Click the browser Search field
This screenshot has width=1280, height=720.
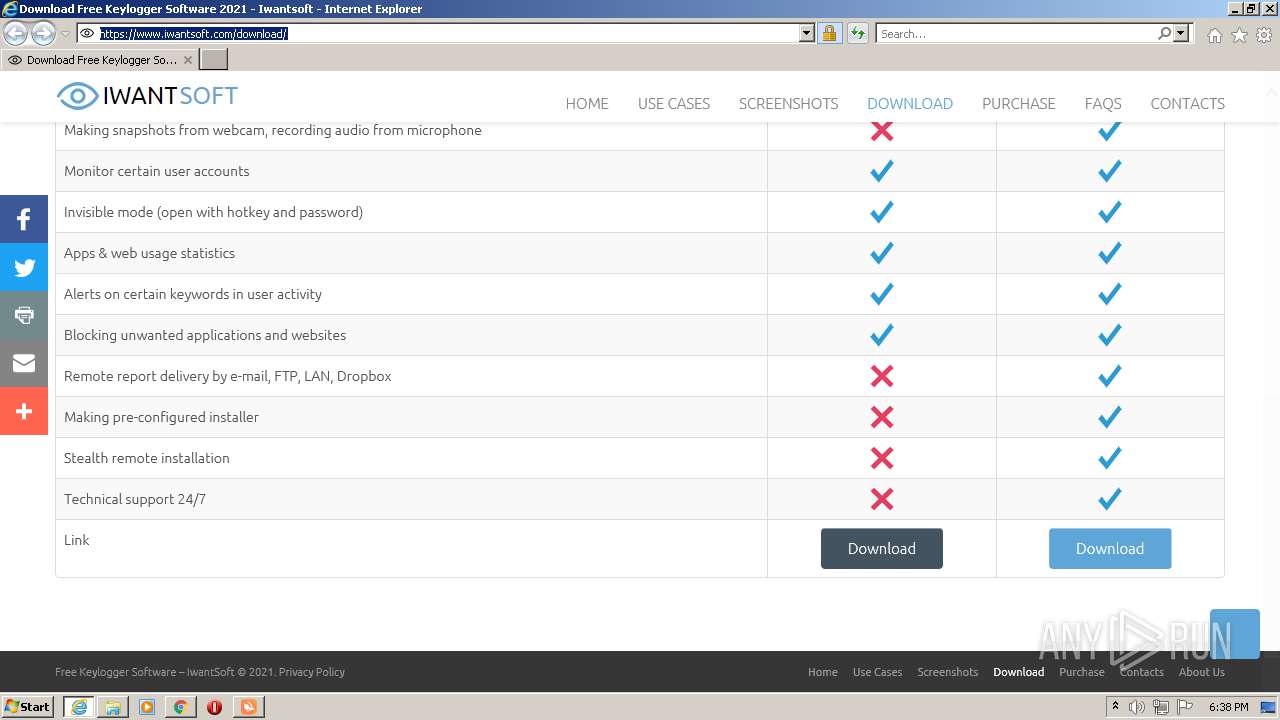1015,33
